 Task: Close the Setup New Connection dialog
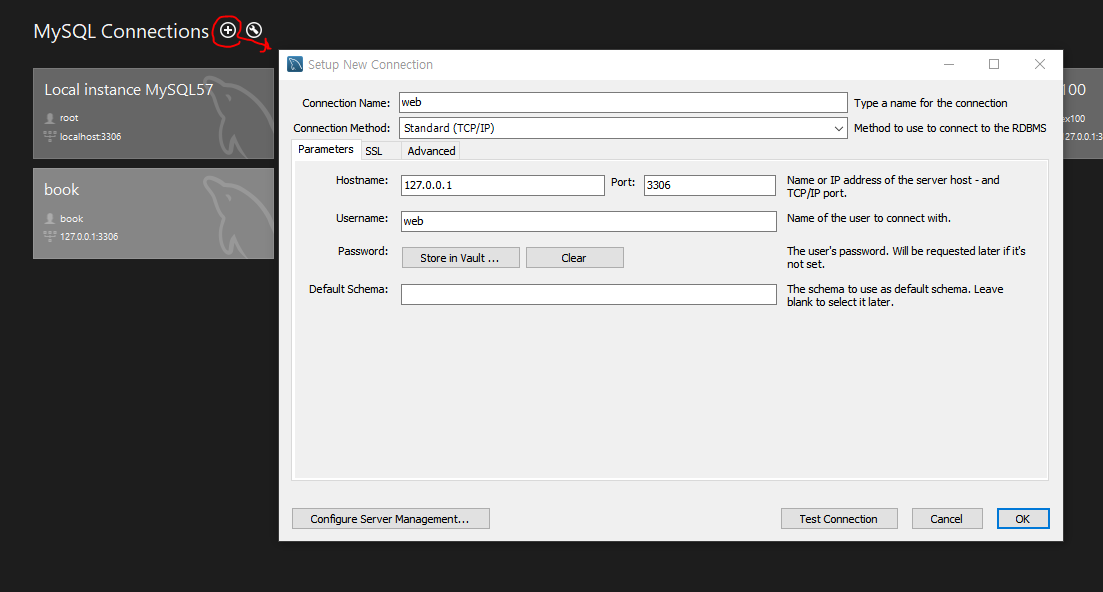[x=1040, y=64]
